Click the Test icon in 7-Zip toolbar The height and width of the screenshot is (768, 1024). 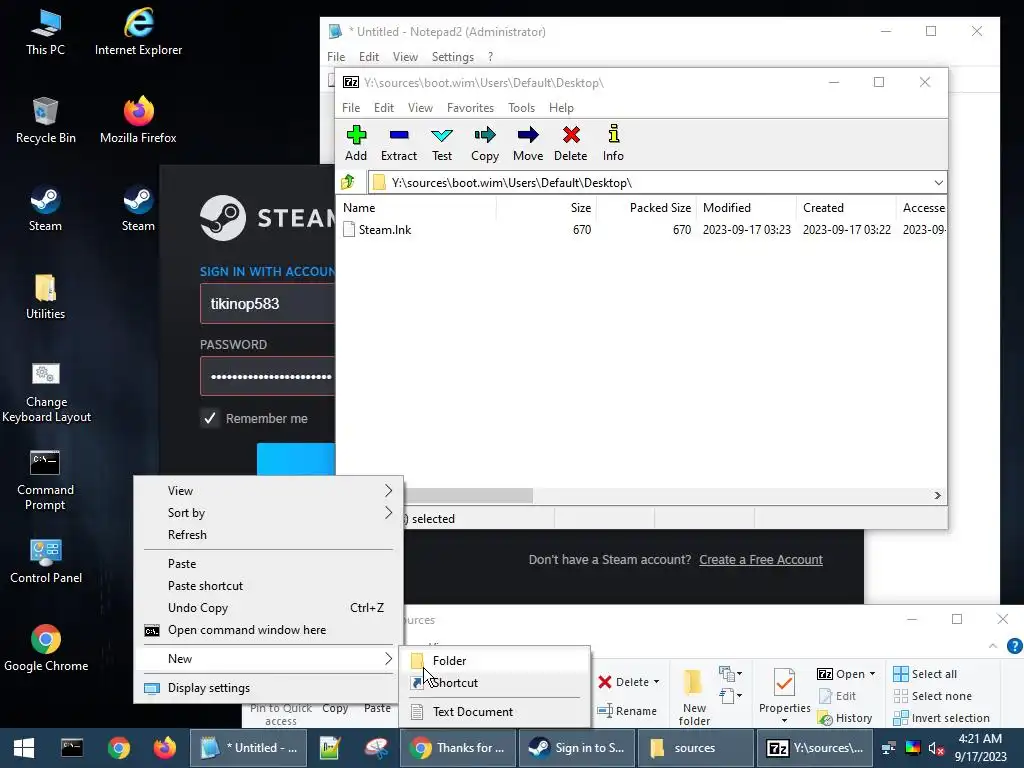(x=441, y=143)
